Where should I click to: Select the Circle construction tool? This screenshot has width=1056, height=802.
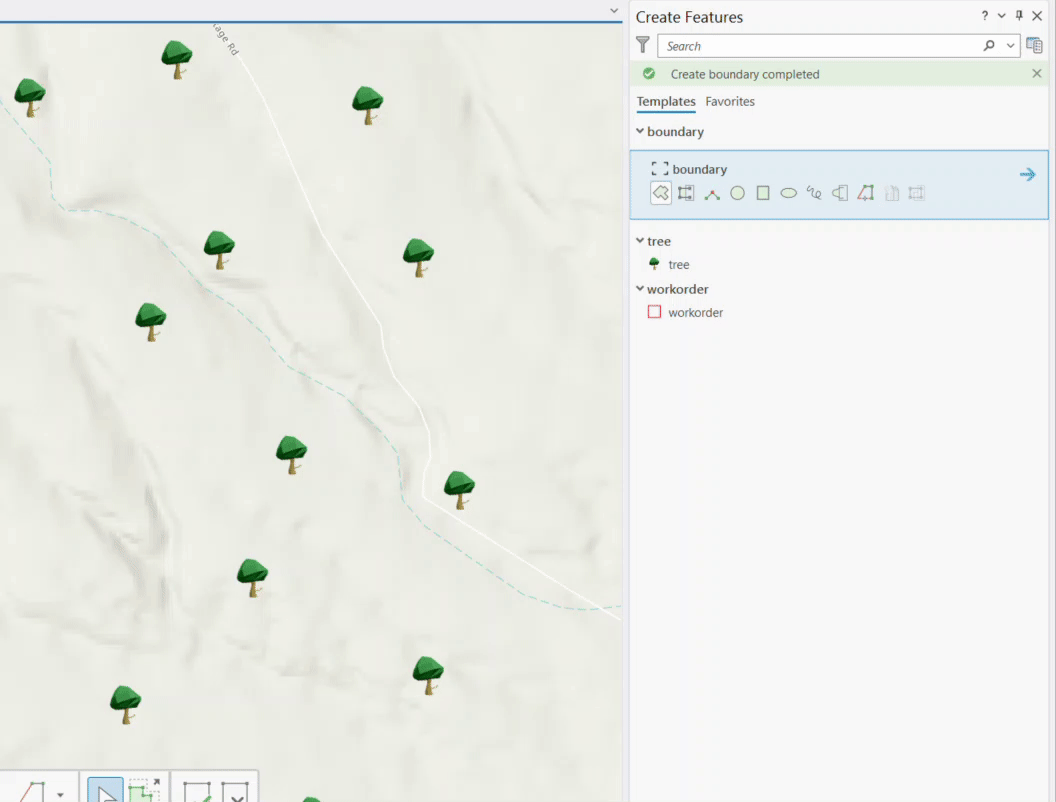(737, 193)
